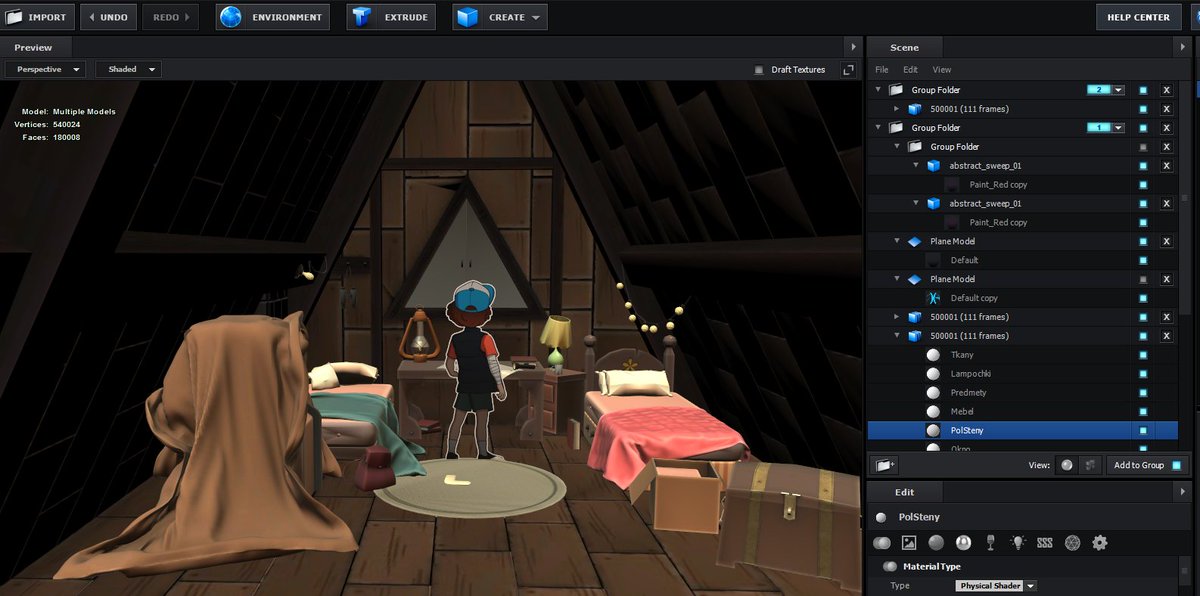Toggle the Tkany material checkbox
1200x596 pixels.
(x=1143, y=355)
